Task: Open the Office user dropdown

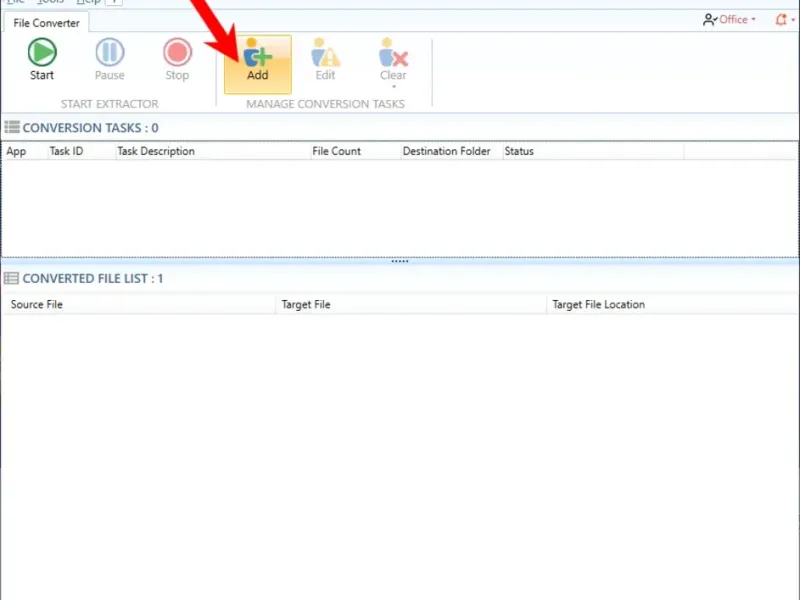Action: pyautogui.click(x=737, y=19)
